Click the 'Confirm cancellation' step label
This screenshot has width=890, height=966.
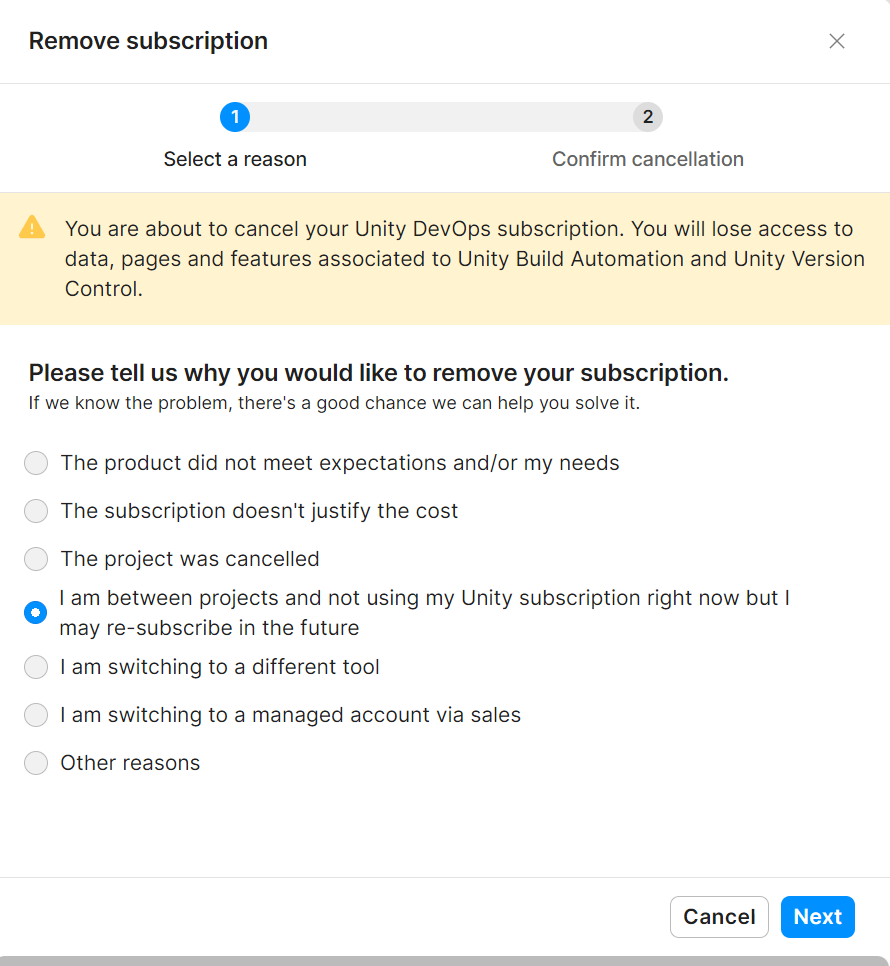point(648,159)
